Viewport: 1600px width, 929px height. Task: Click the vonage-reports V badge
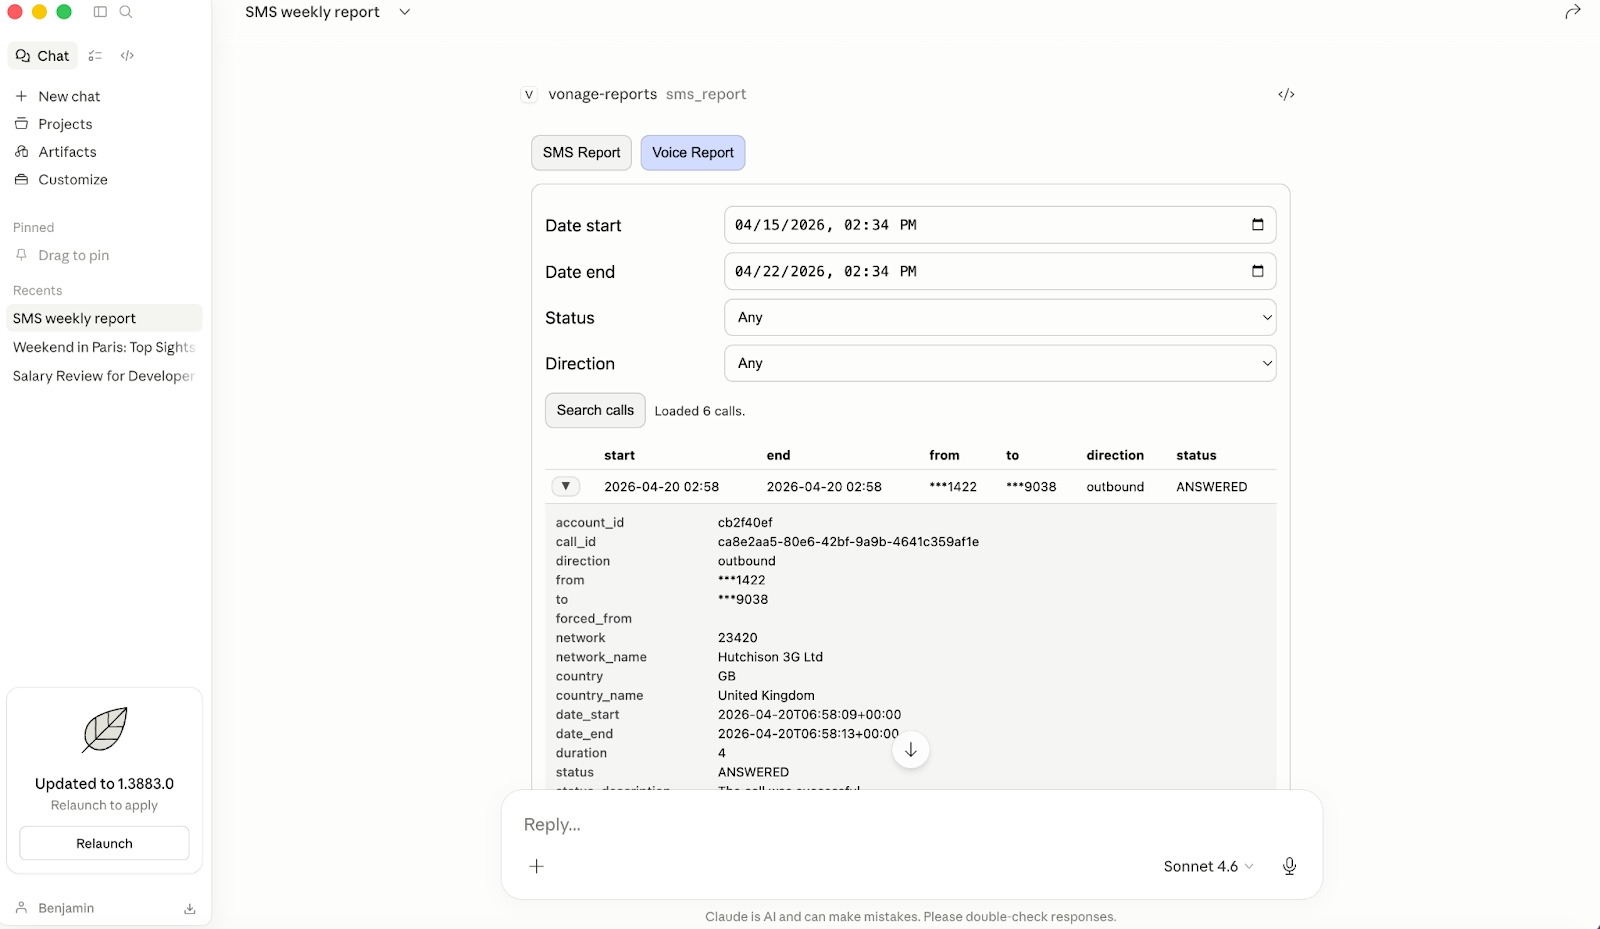[529, 95]
